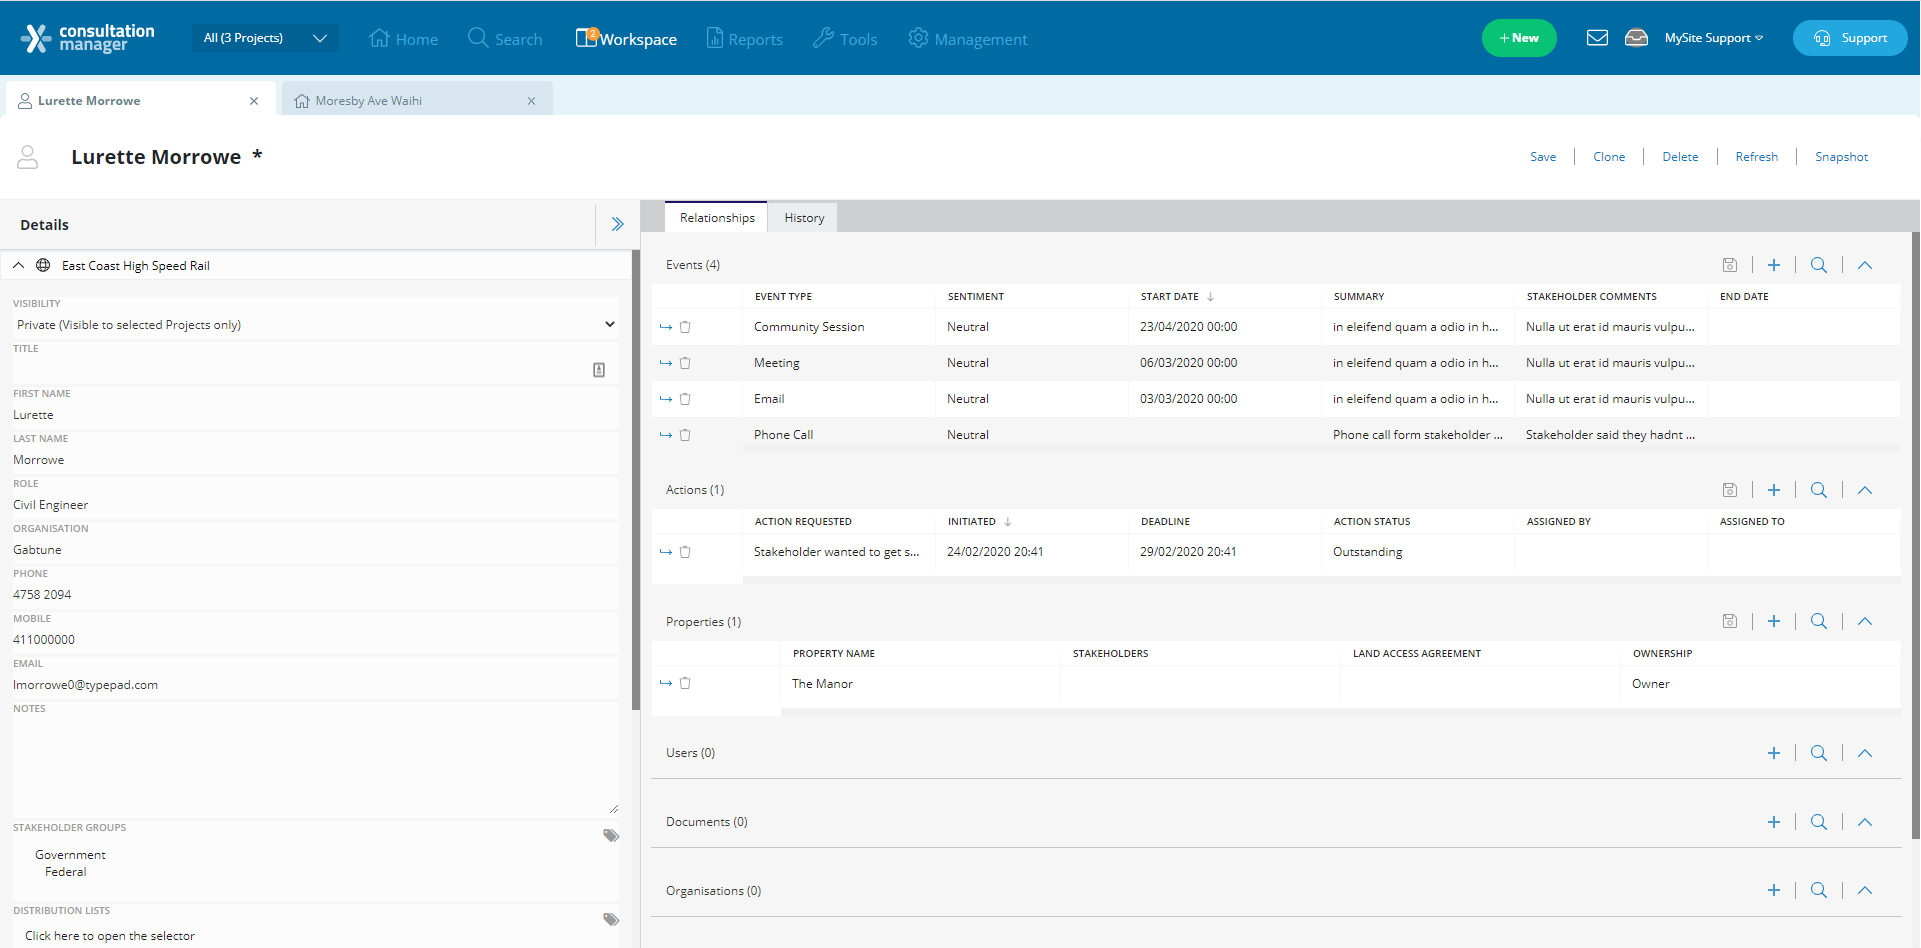Open Reports in the navigation bar

(744, 39)
